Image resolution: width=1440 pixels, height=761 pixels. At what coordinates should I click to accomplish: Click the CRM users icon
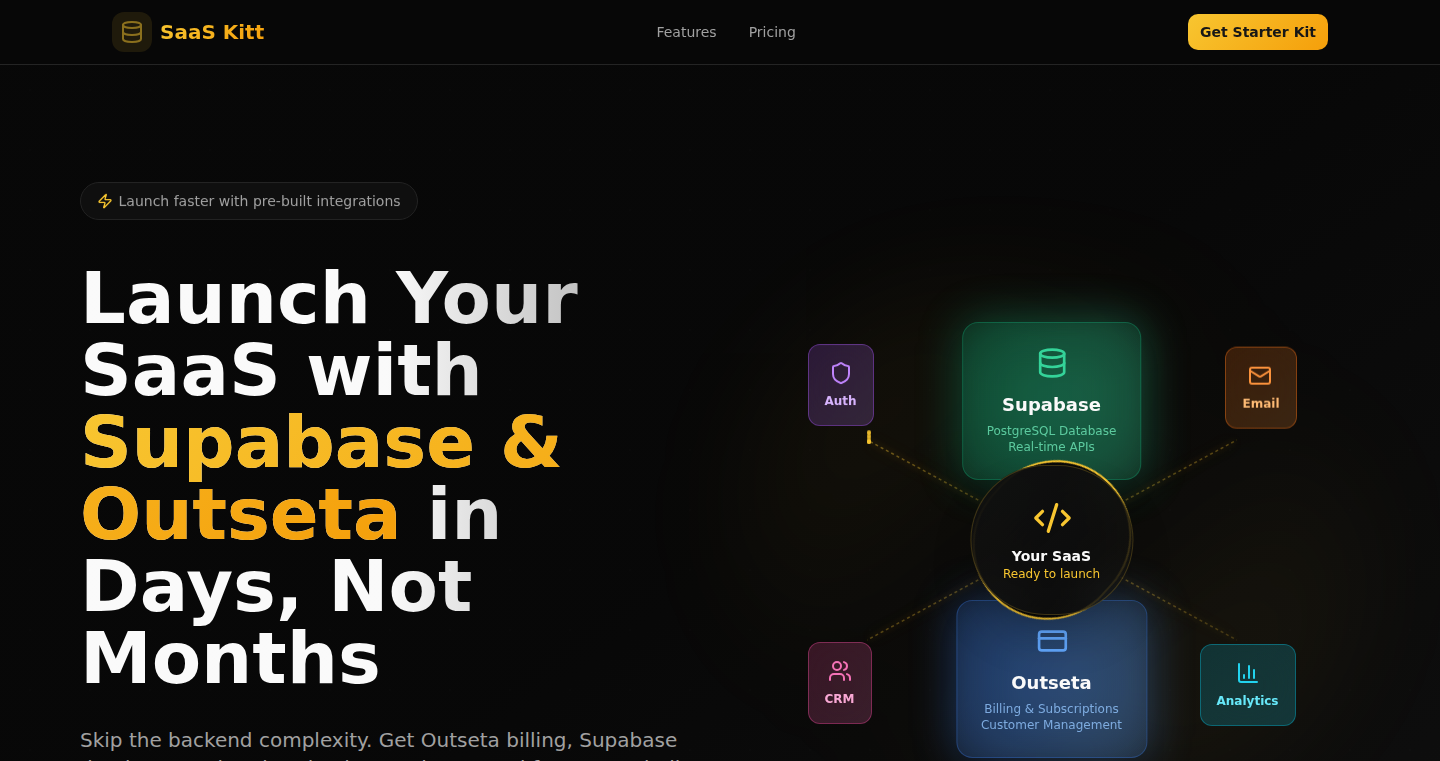pyautogui.click(x=840, y=671)
